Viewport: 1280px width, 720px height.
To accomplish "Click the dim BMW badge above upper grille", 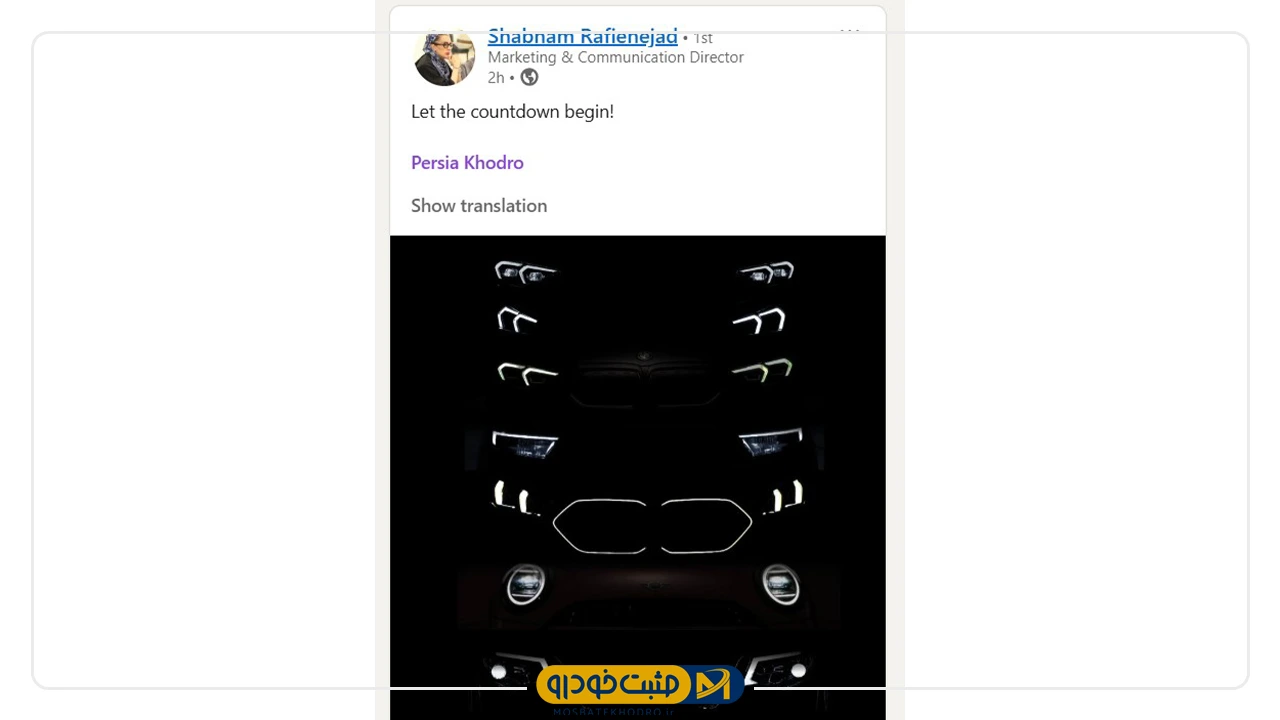I will click(x=644, y=357).
